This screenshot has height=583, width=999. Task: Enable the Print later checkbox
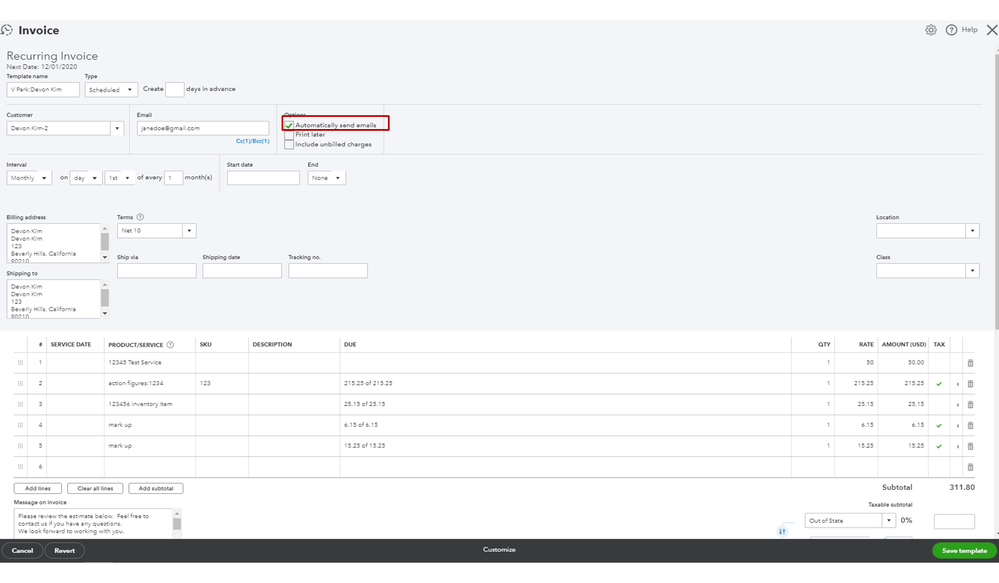tap(290, 134)
